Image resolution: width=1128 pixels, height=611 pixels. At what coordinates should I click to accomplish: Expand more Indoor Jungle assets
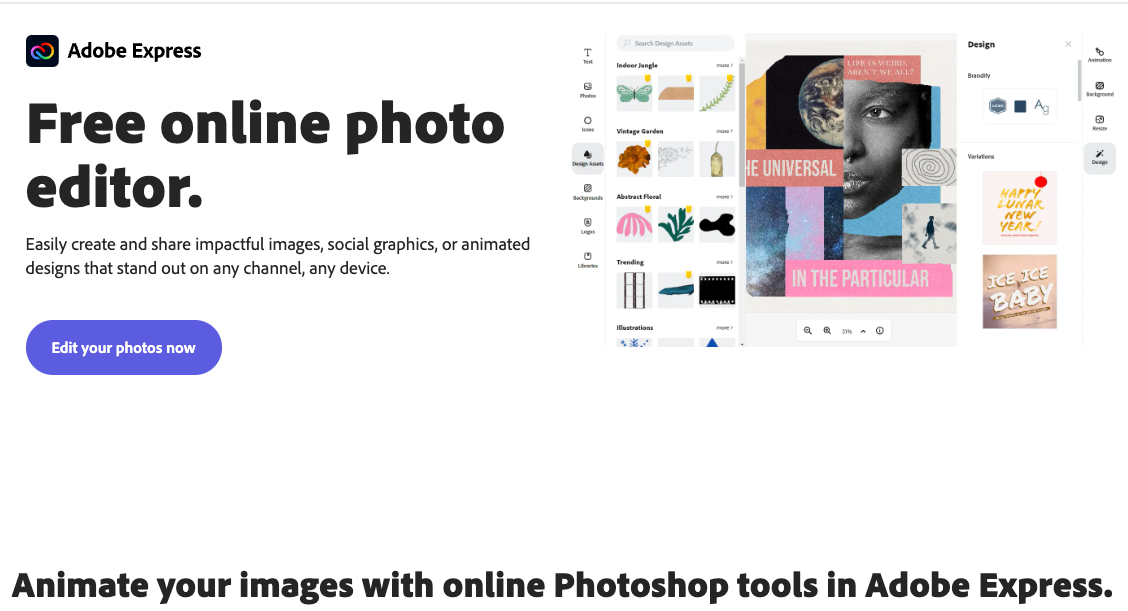725,65
